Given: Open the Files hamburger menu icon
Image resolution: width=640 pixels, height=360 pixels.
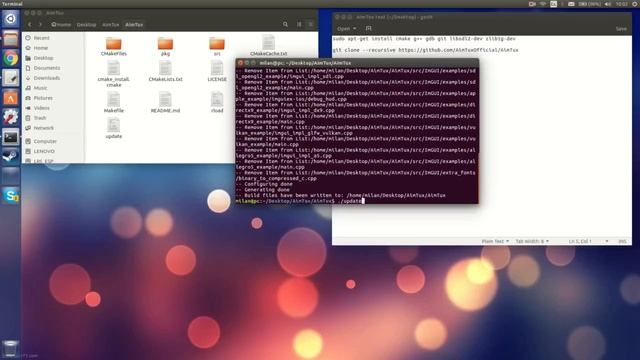Looking at the screenshot, I should (311, 24).
